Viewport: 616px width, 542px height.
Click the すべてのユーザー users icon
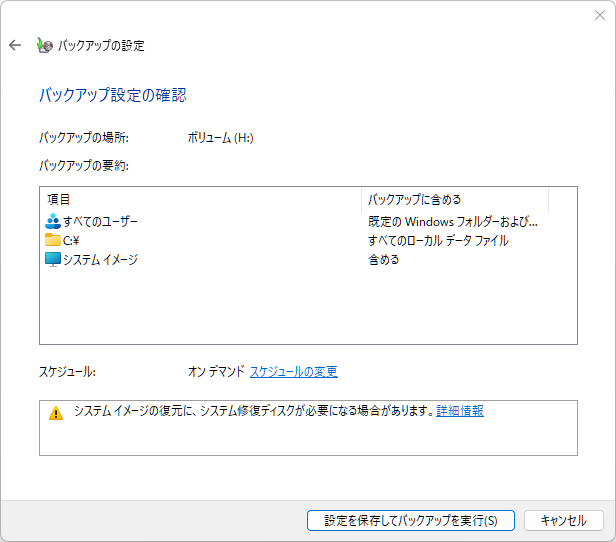click(x=53, y=221)
